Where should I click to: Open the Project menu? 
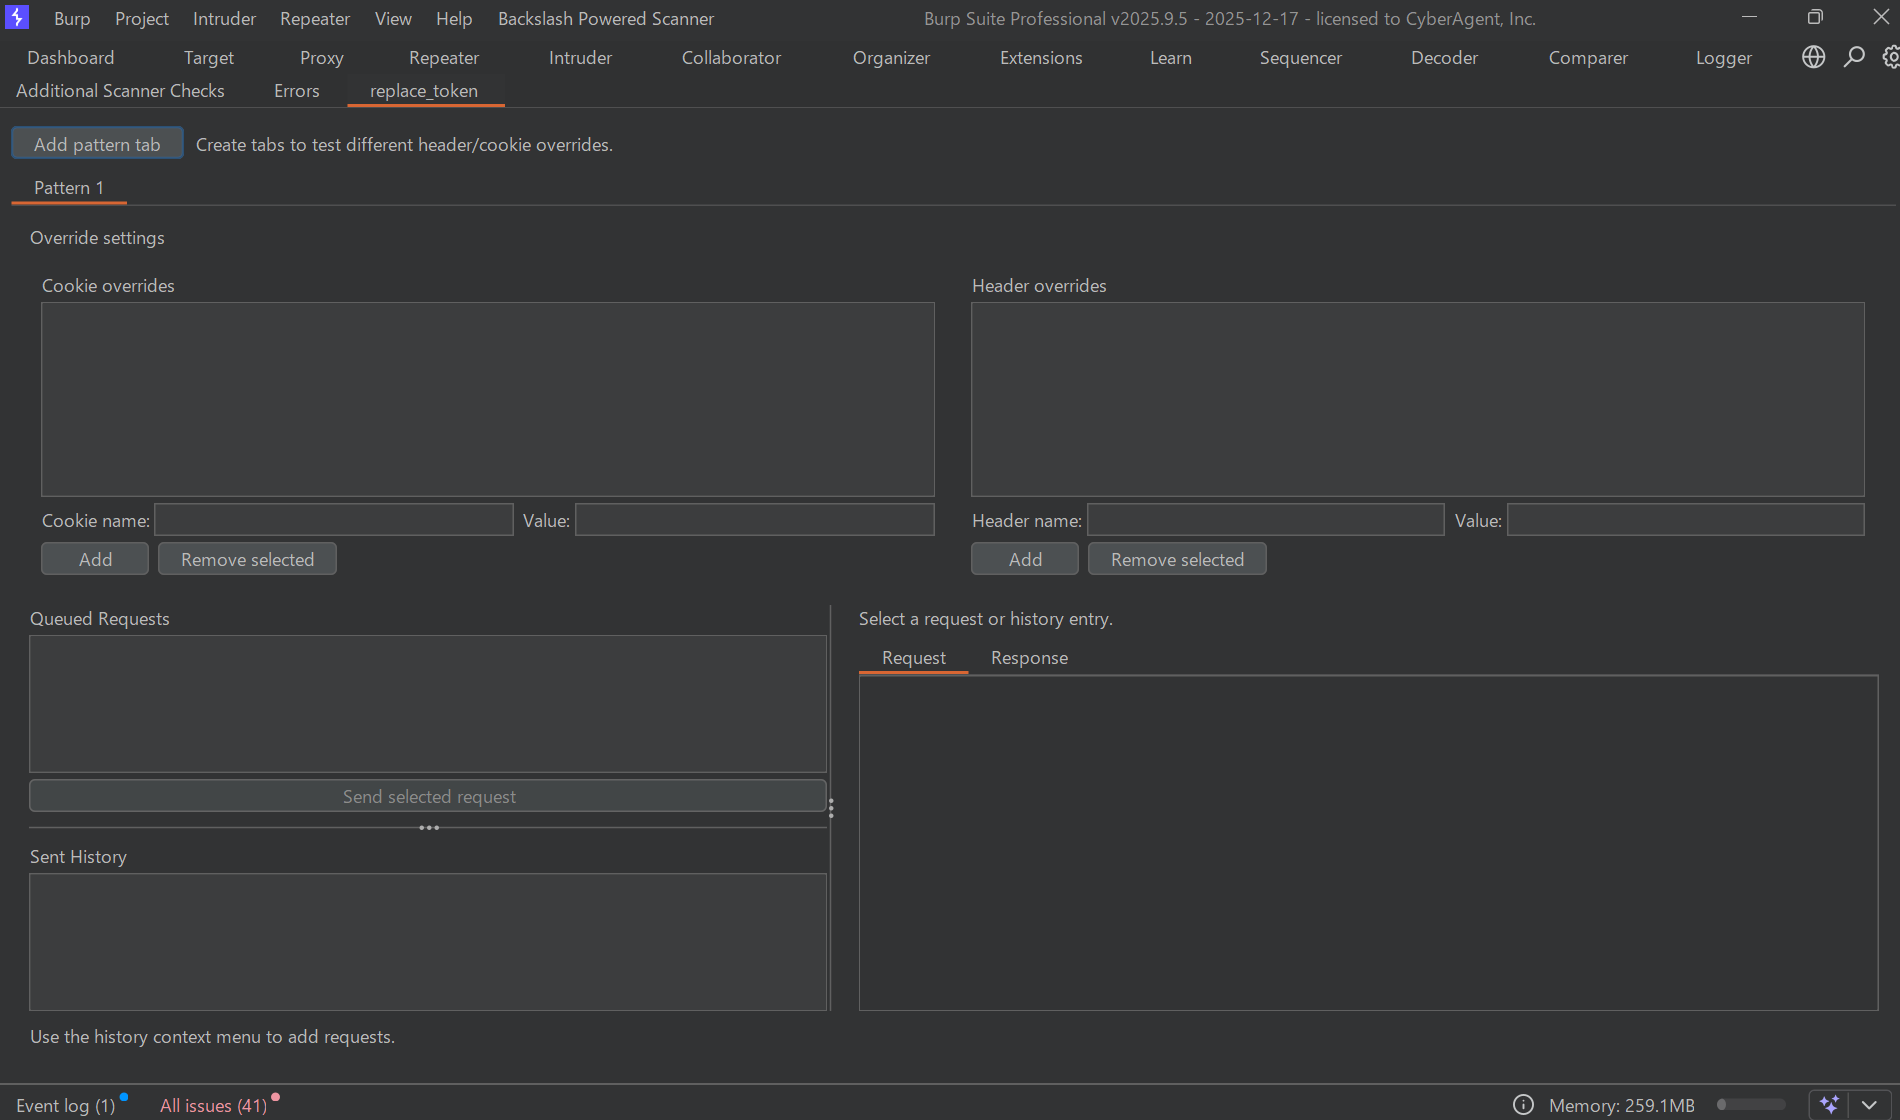click(142, 18)
